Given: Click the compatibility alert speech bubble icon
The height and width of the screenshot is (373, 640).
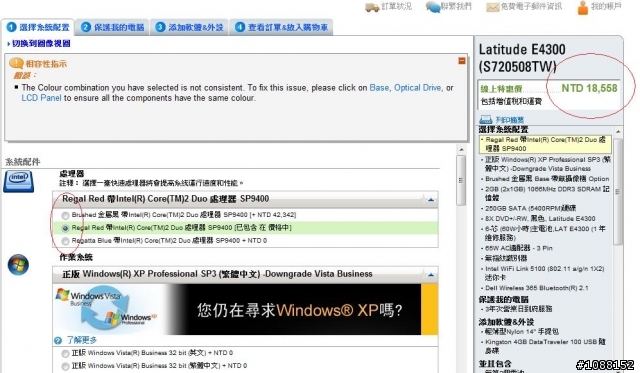Looking at the screenshot, I should pyautogui.click(x=16, y=63).
